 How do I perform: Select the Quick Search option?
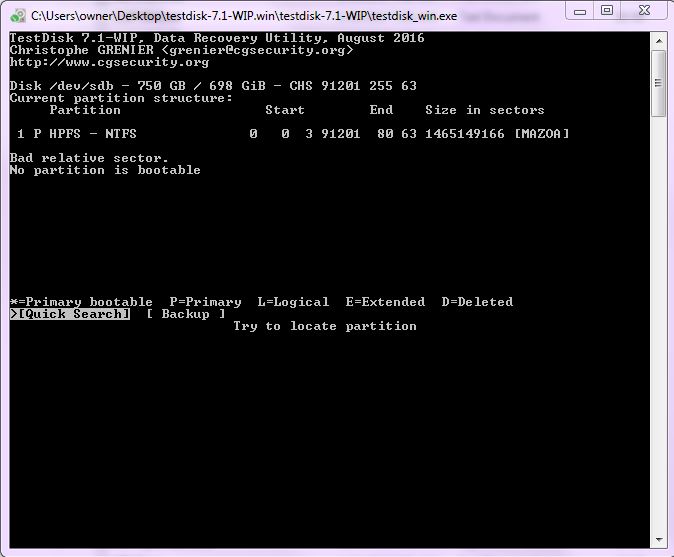(x=70, y=314)
